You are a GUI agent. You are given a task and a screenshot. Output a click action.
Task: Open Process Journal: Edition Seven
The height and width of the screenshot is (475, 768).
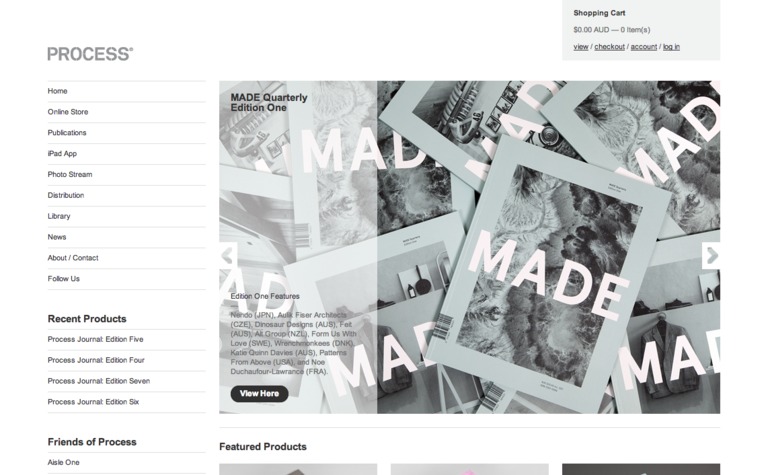click(98, 381)
